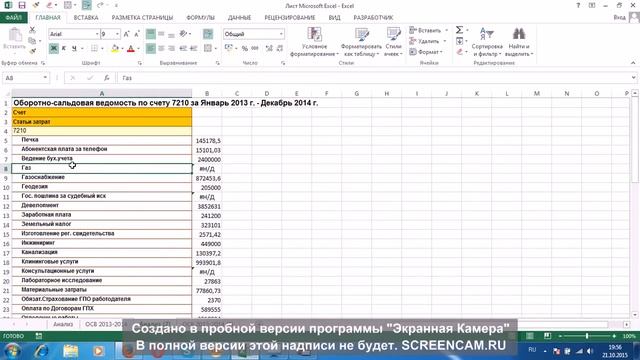Adjust the zoom slider in status bar

(x=587, y=336)
